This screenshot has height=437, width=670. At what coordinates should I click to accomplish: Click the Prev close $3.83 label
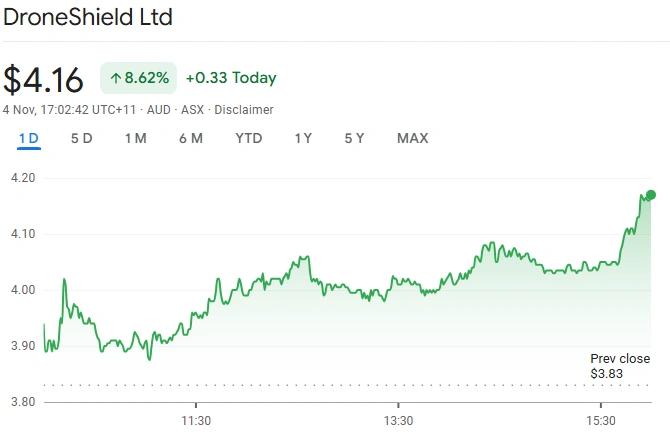click(619, 366)
